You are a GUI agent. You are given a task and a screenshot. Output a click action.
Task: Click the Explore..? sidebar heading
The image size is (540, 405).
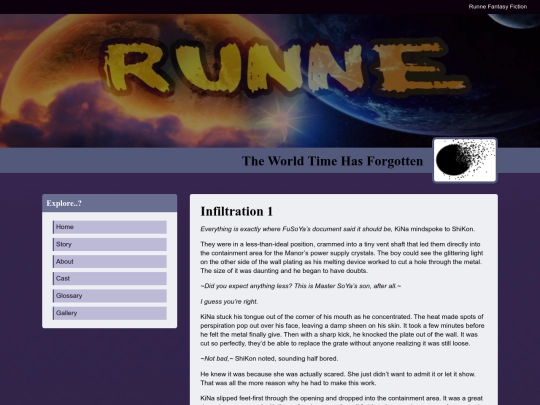pyautogui.click(x=64, y=203)
